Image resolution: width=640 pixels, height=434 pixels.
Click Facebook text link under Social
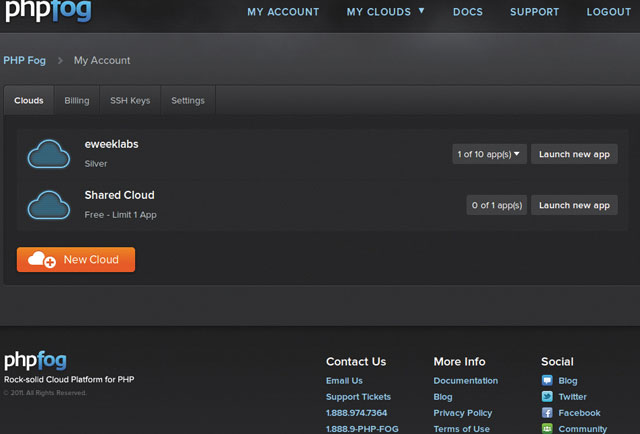579,413
